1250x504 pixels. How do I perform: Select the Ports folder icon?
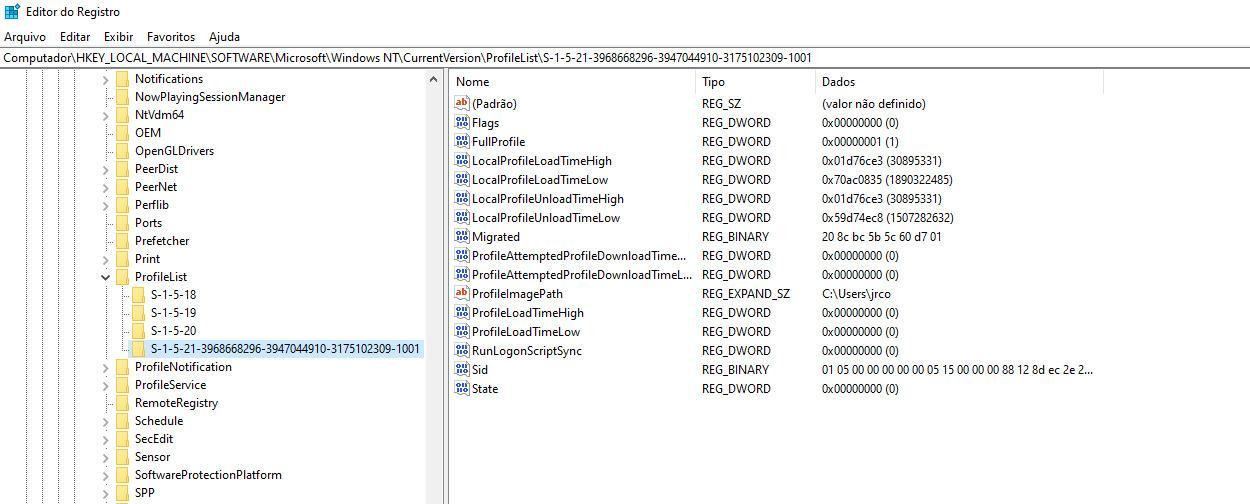(122, 223)
